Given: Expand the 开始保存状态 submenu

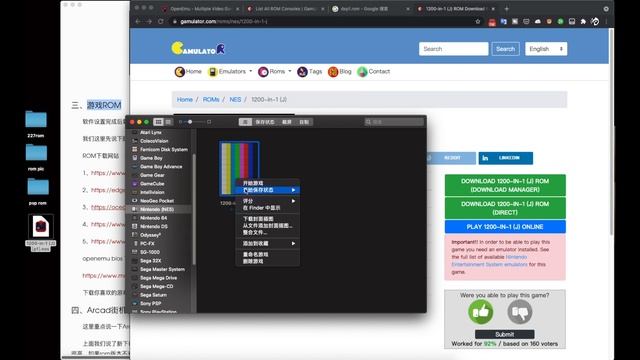Looking at the screenshot, I should pyautogui.click(x=267, y=190).
